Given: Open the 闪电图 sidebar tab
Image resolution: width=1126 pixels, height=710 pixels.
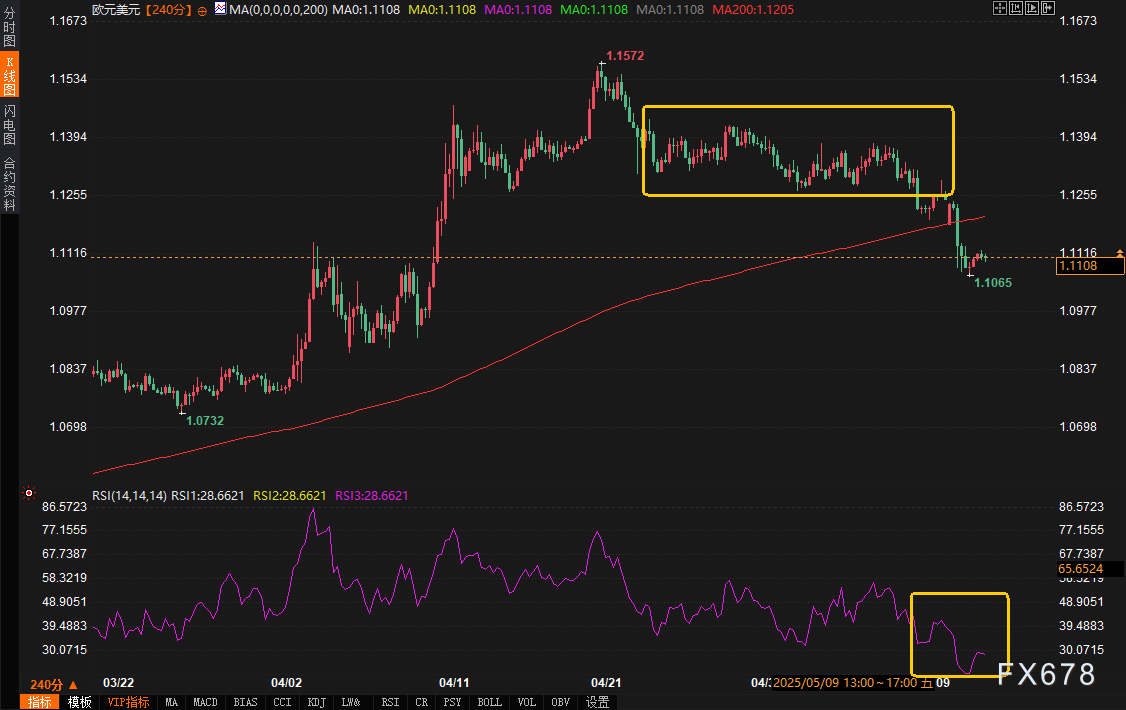Looking at the screenshot, I should click(x=9, y=124).
